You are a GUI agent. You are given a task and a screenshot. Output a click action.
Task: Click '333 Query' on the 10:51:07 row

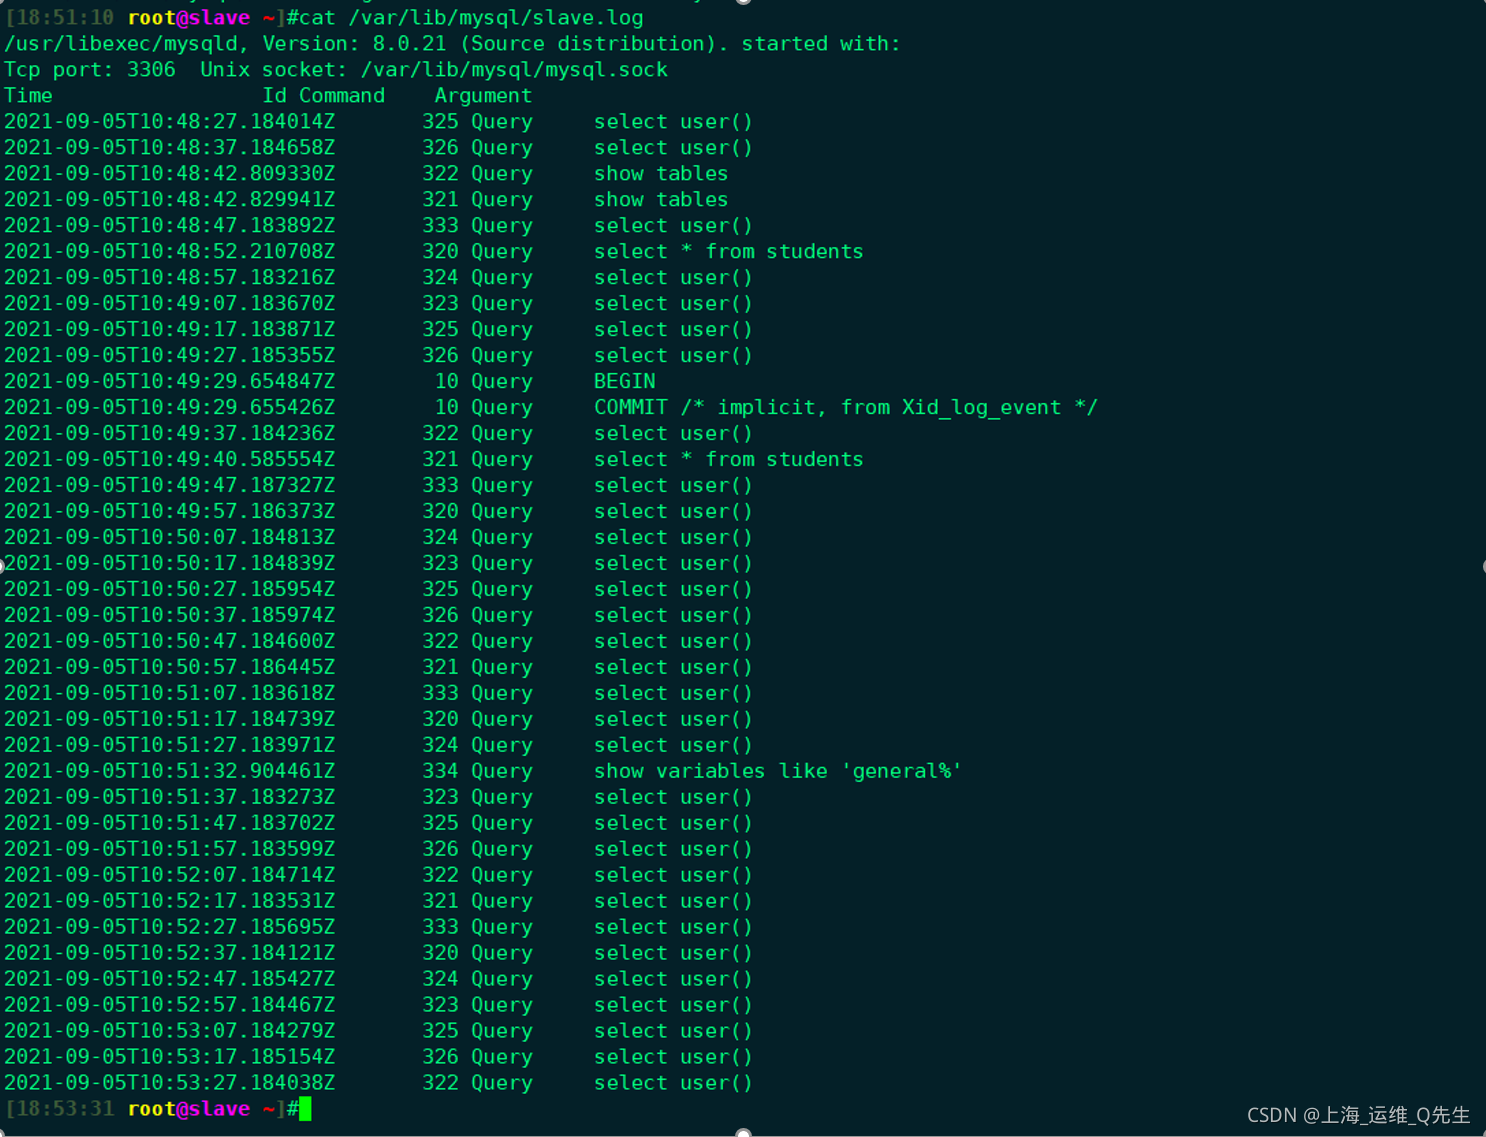pyautogui.click(x=477, y=694)
